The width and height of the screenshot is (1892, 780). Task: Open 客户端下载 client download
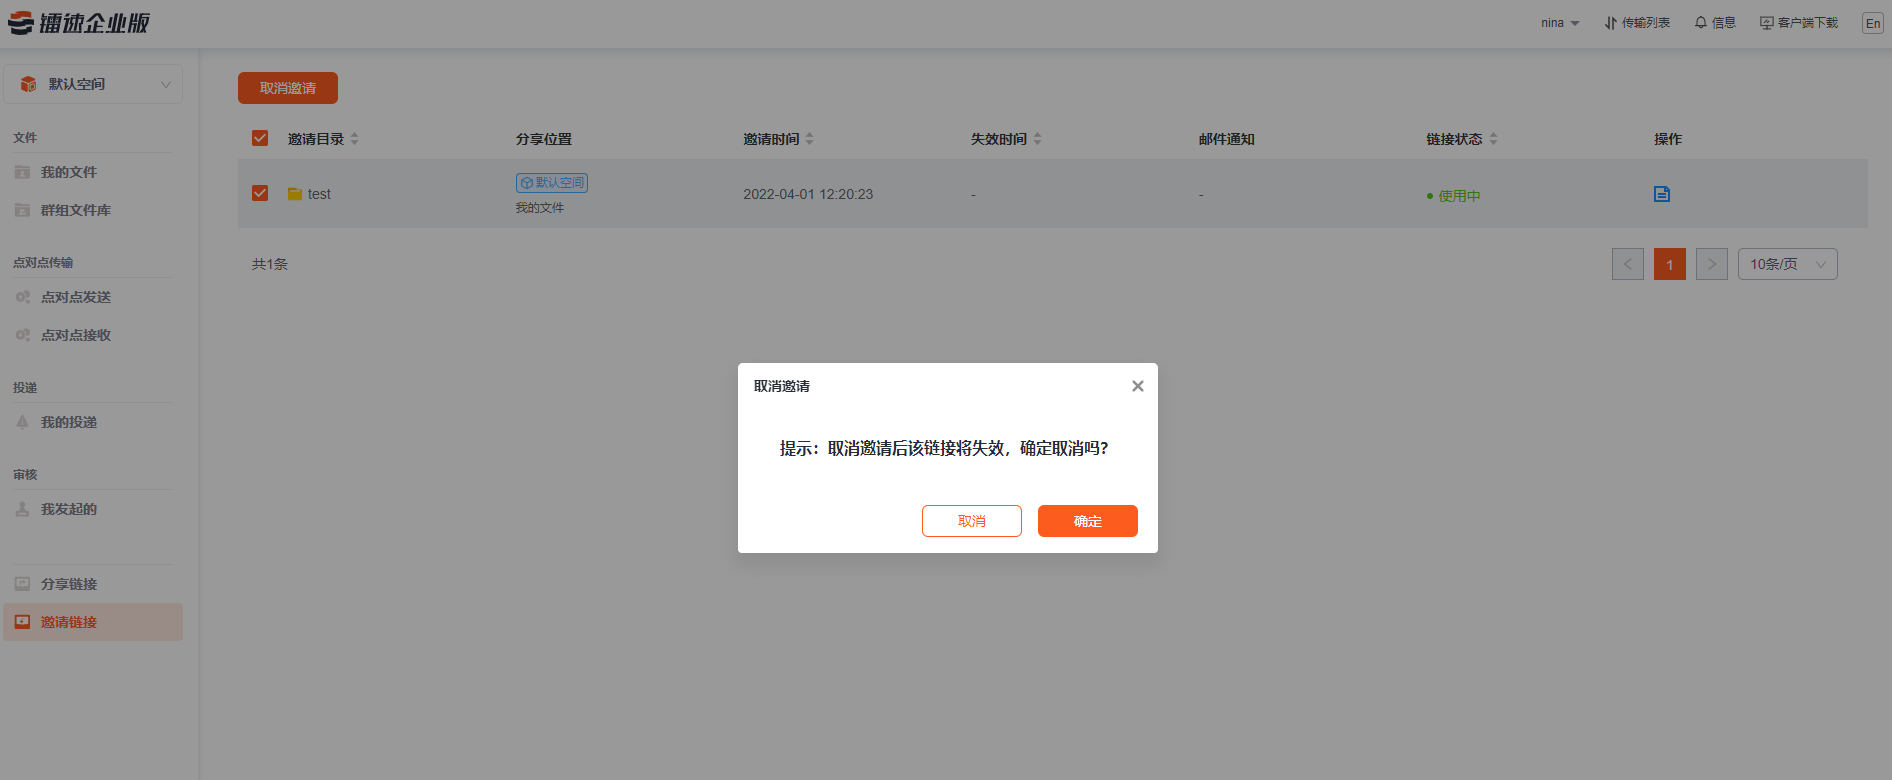pyautogui.click(x=1799, y=23)
